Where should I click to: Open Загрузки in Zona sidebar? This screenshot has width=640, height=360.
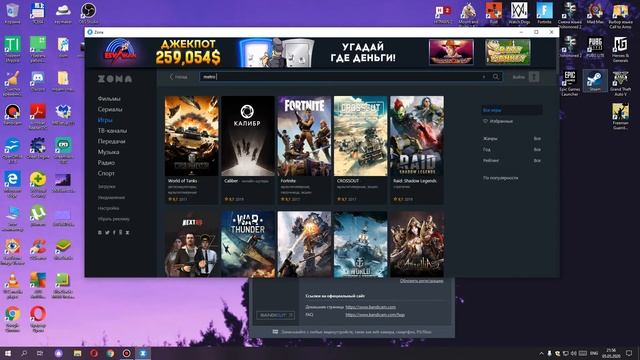click(107, 187)
